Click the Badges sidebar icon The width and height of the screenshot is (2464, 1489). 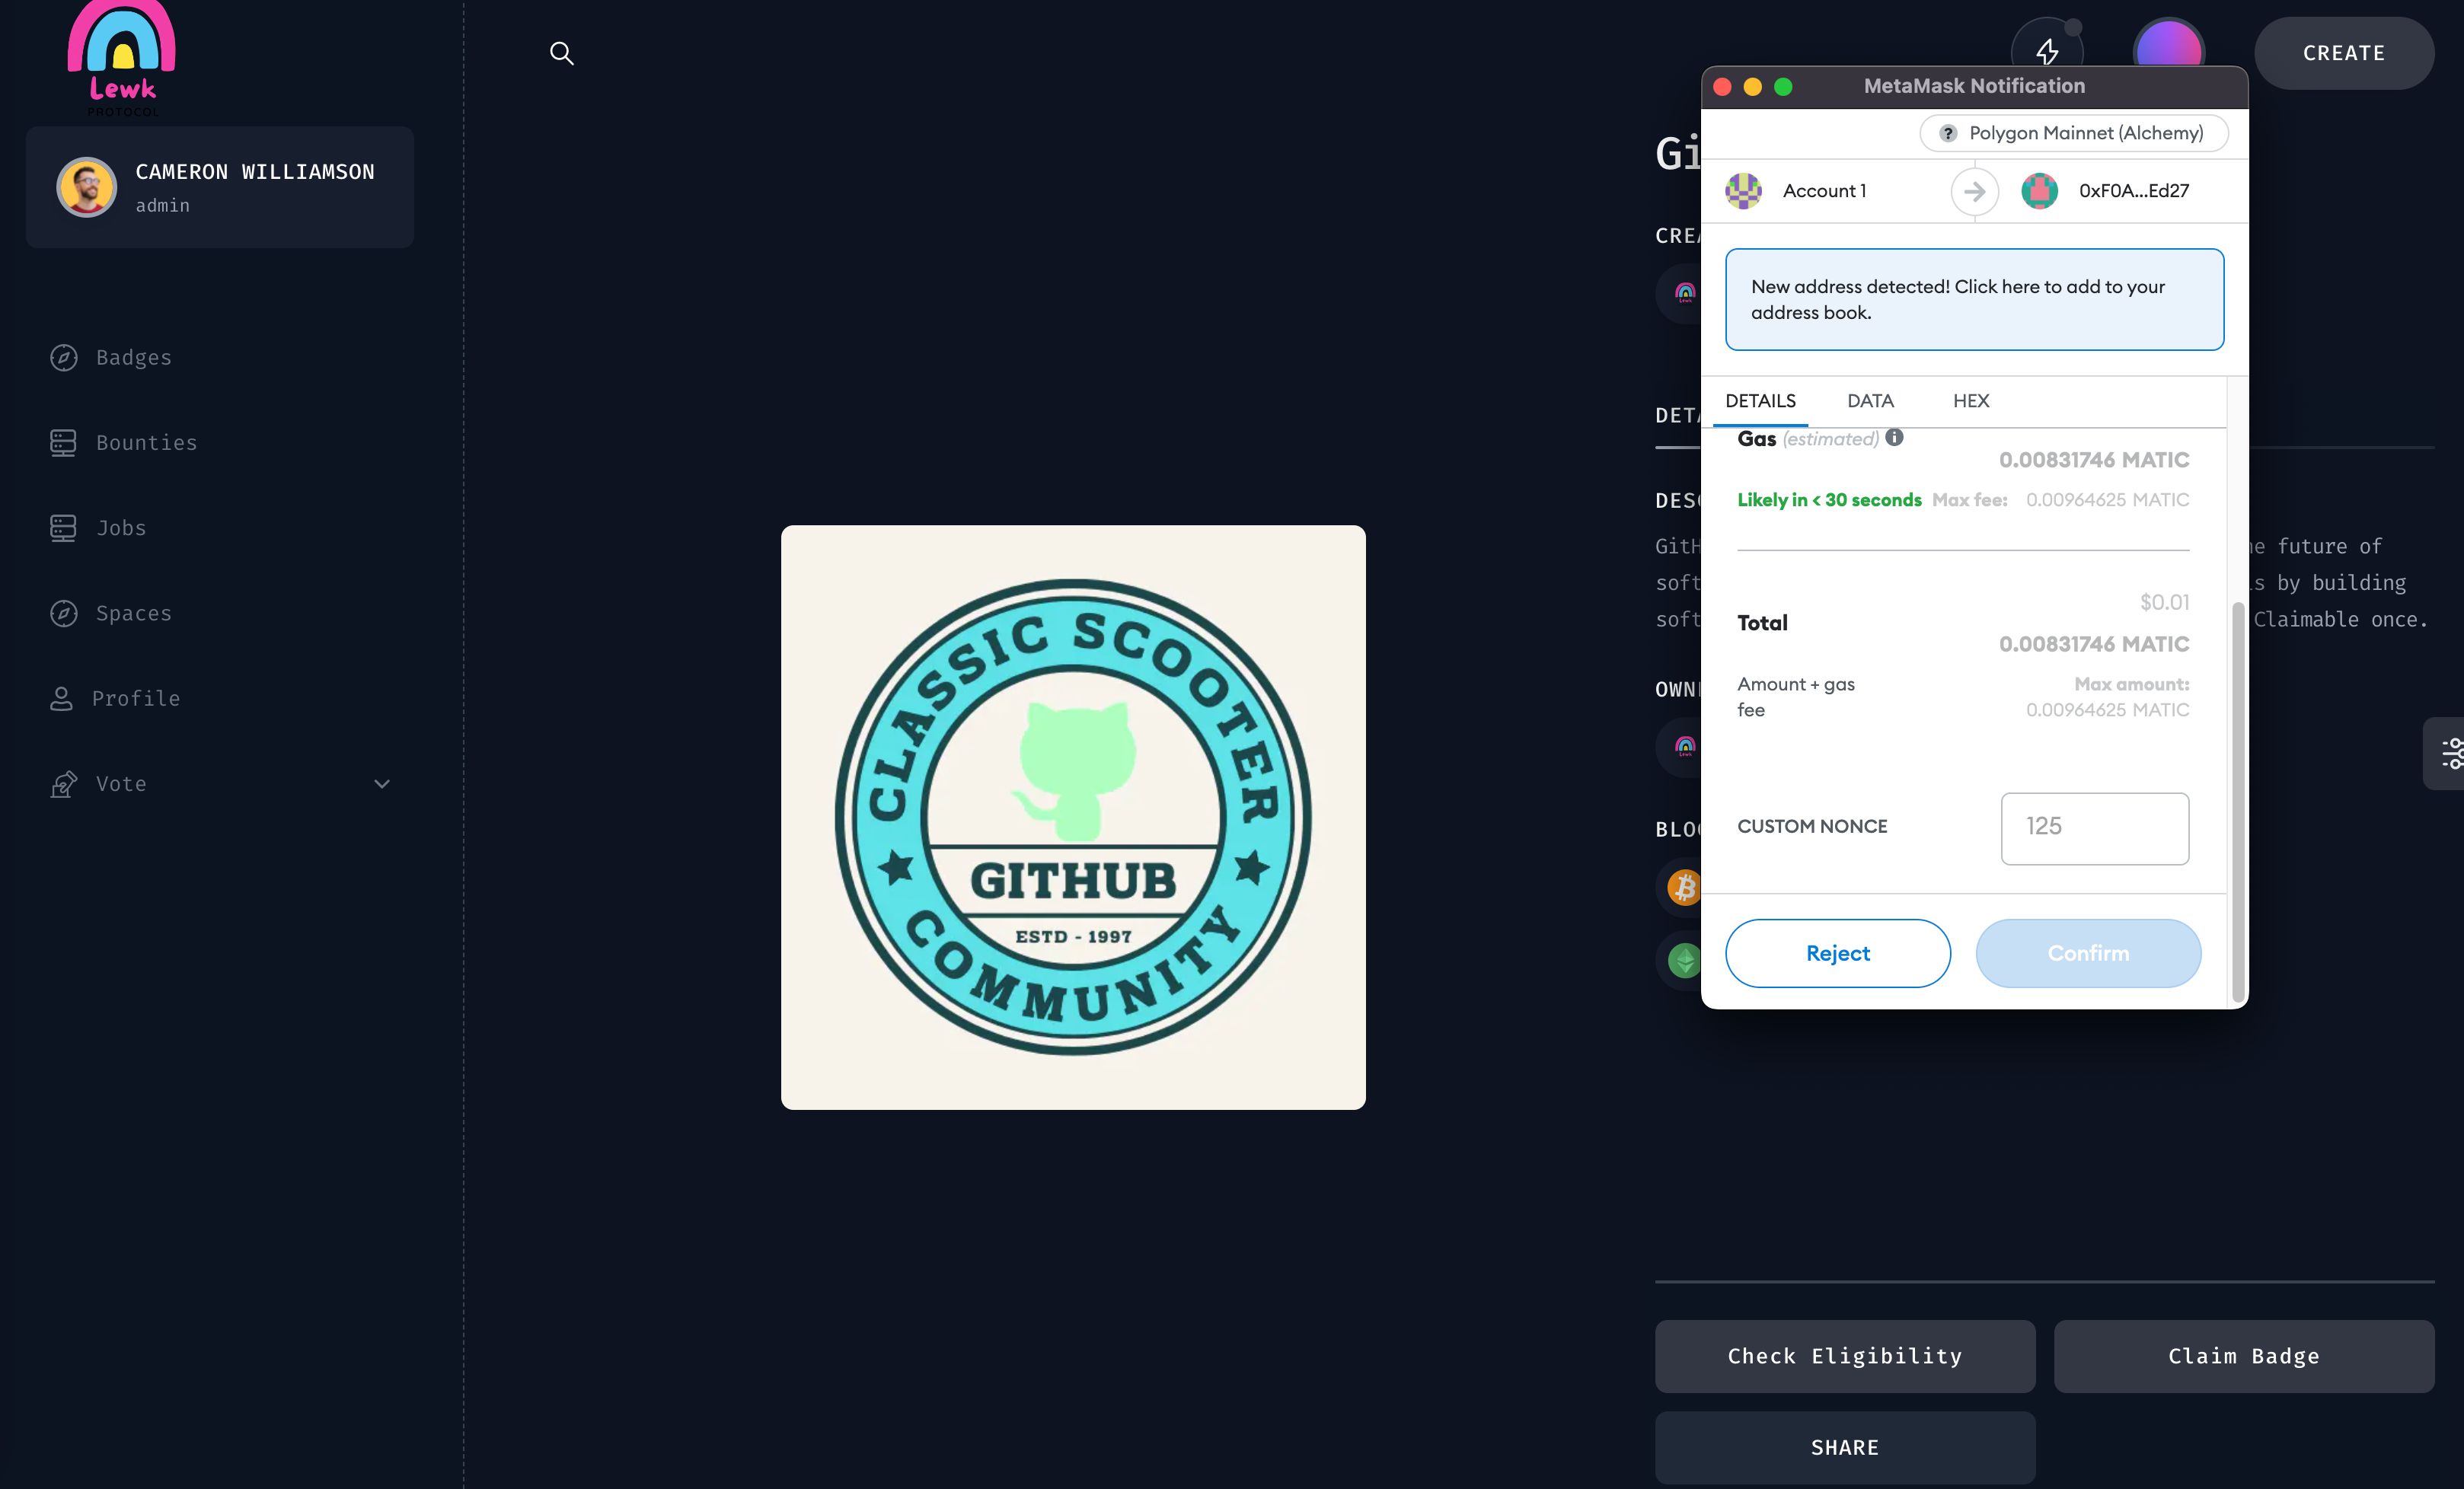point(62,357)
